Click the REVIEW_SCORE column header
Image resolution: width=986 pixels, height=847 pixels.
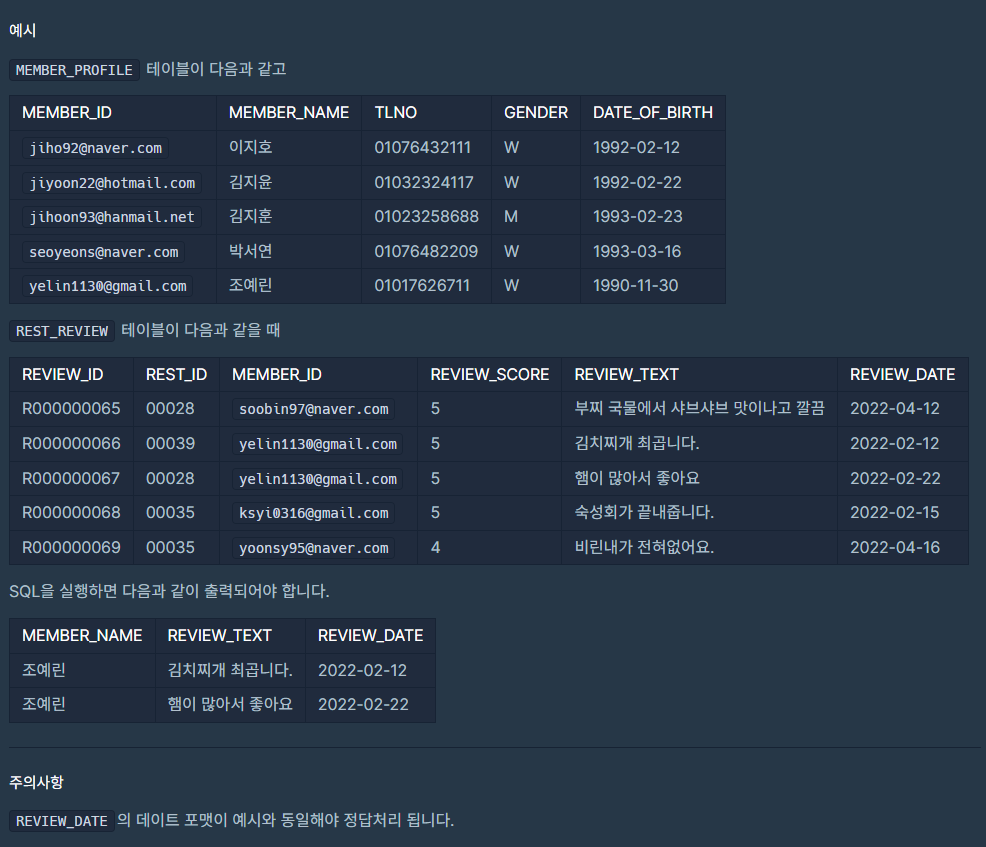(x=489, y=375)
